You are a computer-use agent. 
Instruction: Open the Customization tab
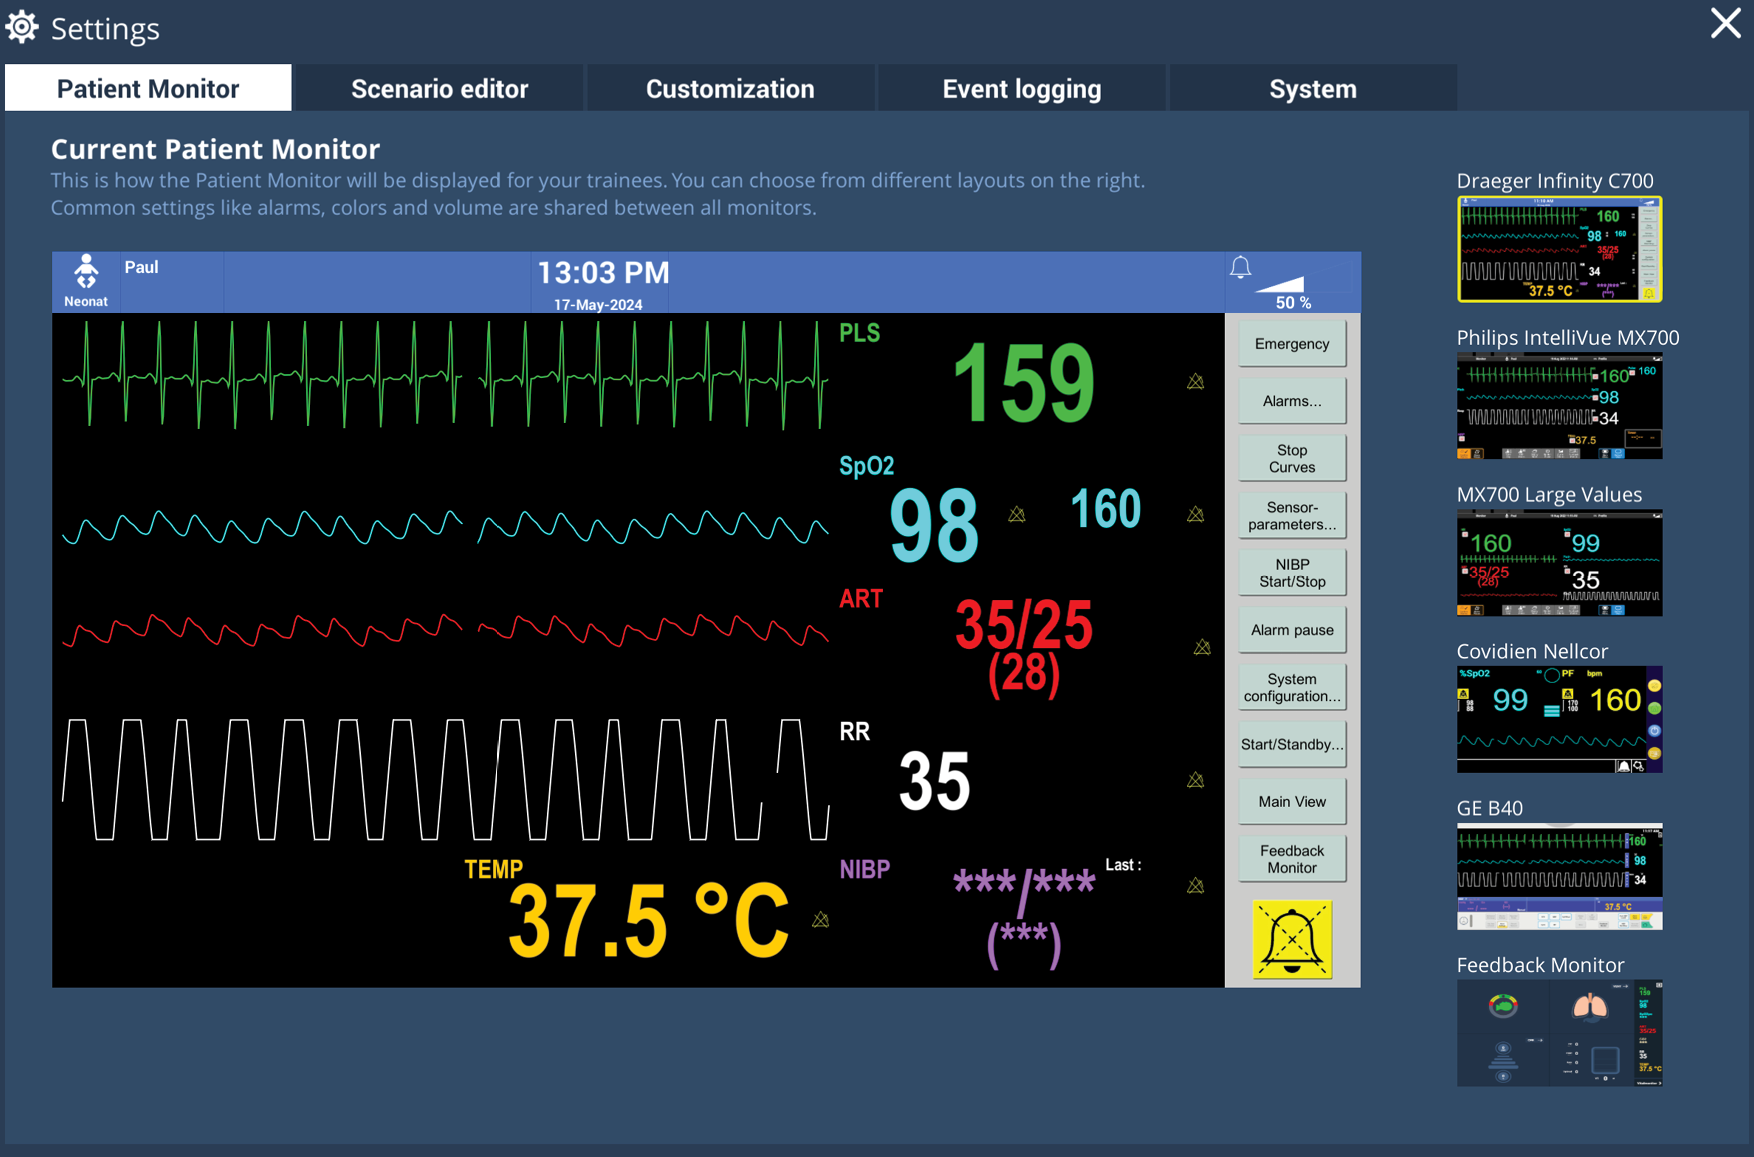730,88
